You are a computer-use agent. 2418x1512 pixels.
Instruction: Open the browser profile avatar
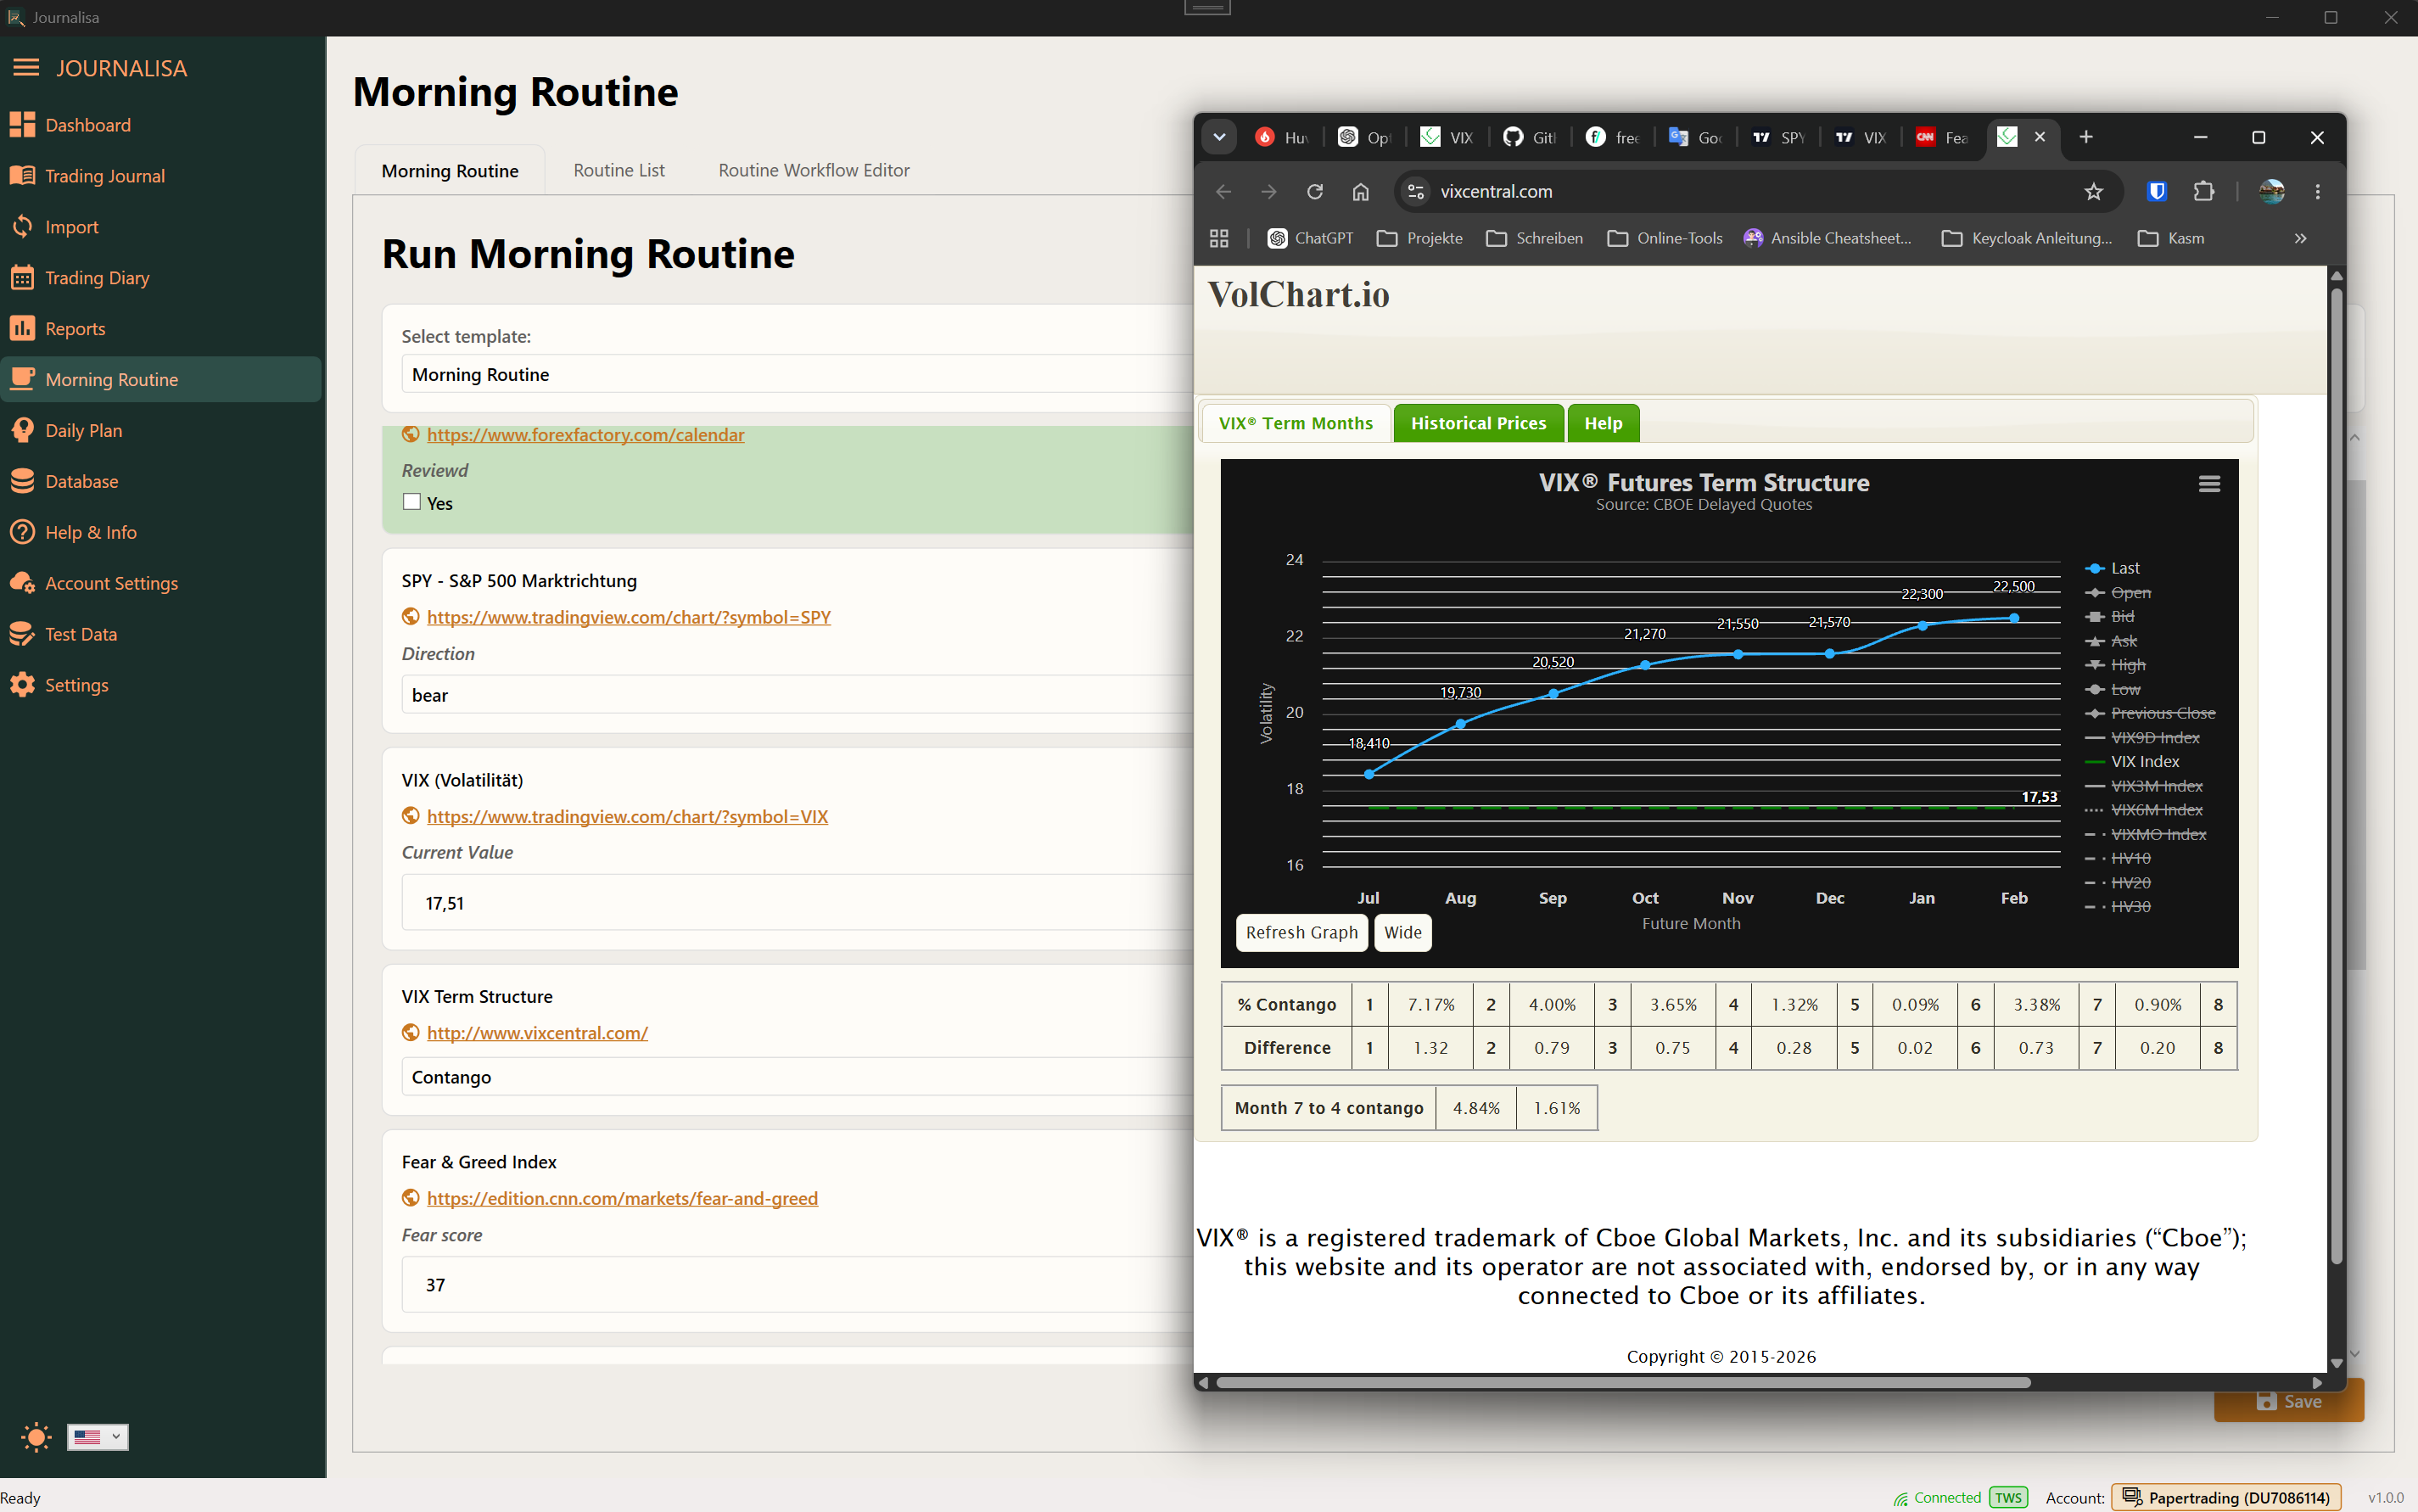coord(2271,191)
